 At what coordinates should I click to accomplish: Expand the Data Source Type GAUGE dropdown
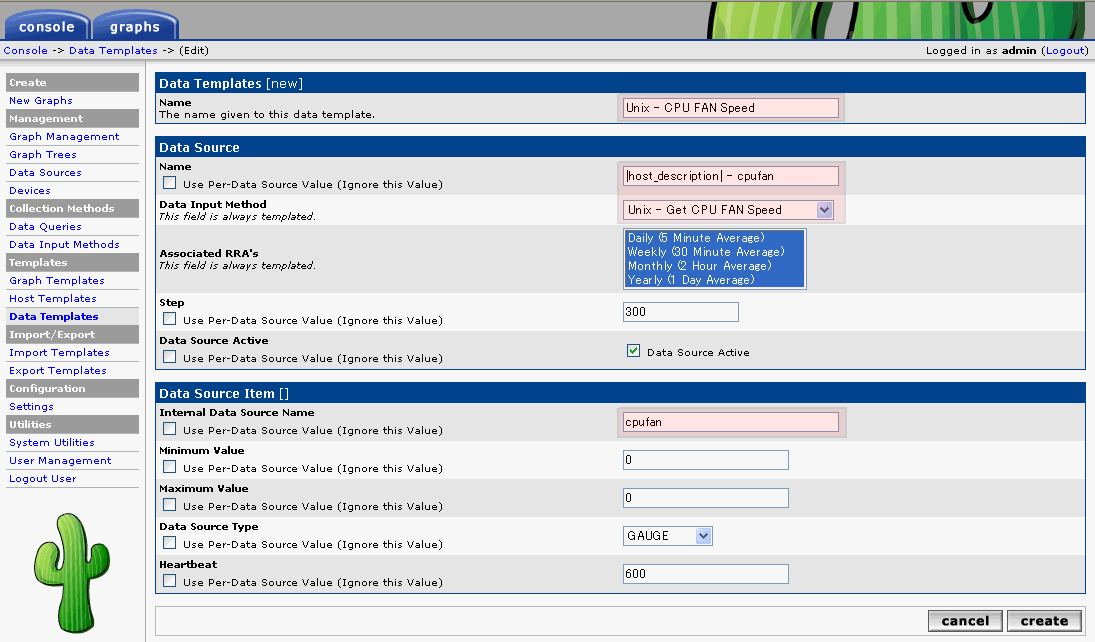pos(667,536)
